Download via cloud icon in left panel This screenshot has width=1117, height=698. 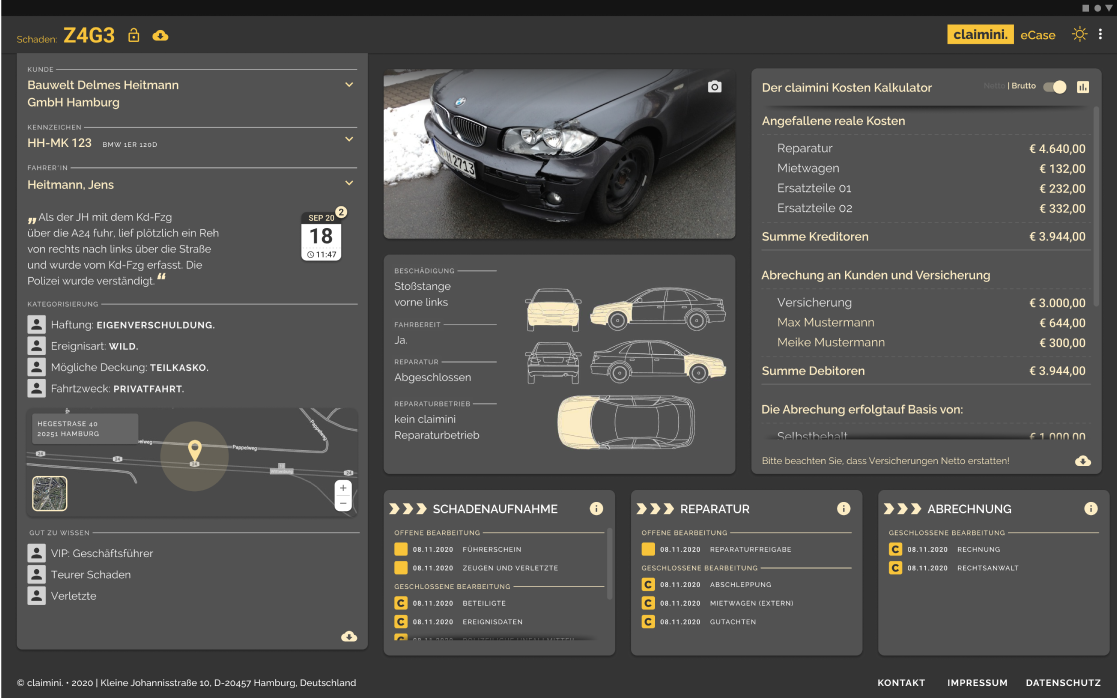click(349, 636)
